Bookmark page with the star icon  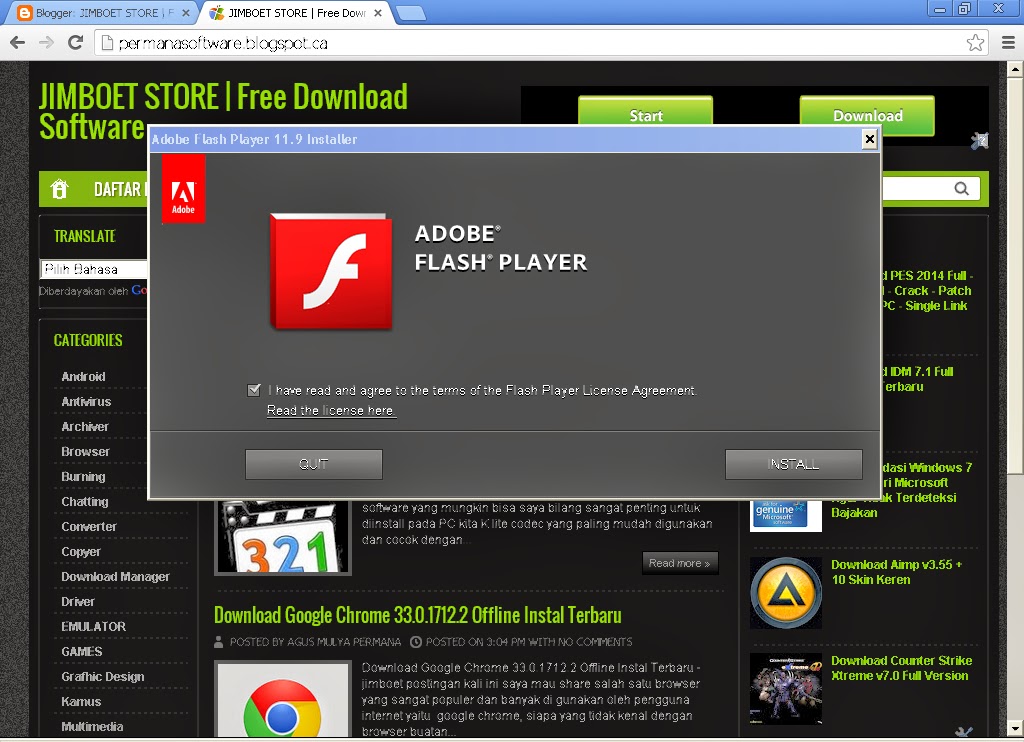click(975, 43)
